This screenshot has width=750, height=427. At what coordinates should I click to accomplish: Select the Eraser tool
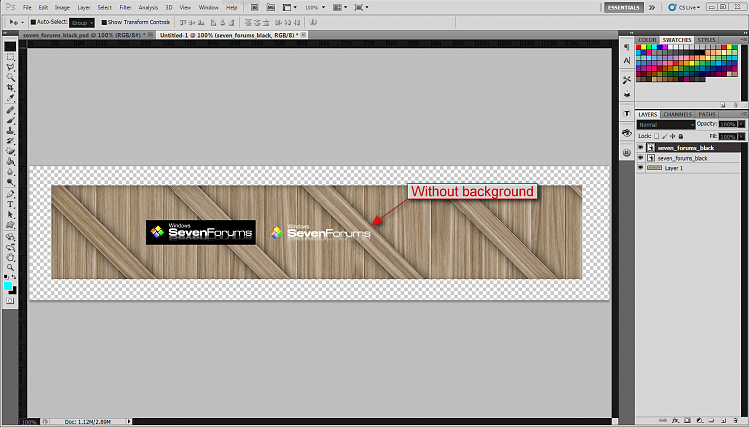(10, 152)
